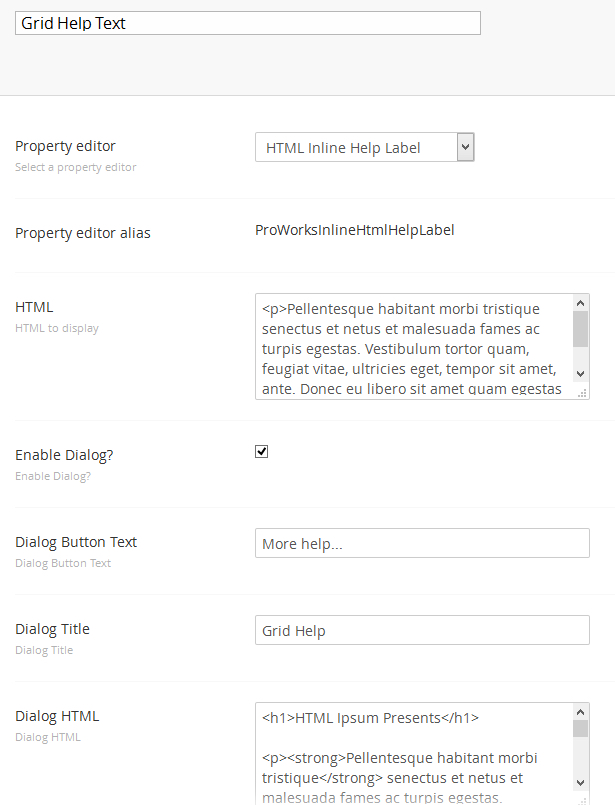The image size is (615, 805).
Task: Click the "Dialog HTML" label heading
Action: (x=57, y=716)
